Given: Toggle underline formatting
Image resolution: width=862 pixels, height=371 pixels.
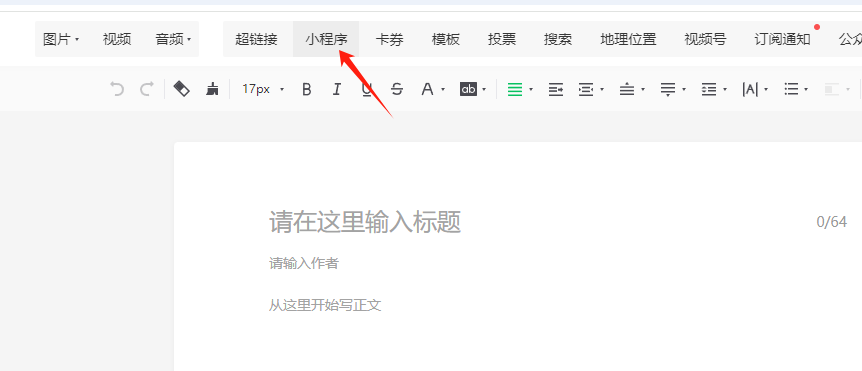Looking at the screenshot, I should point(367,89).
